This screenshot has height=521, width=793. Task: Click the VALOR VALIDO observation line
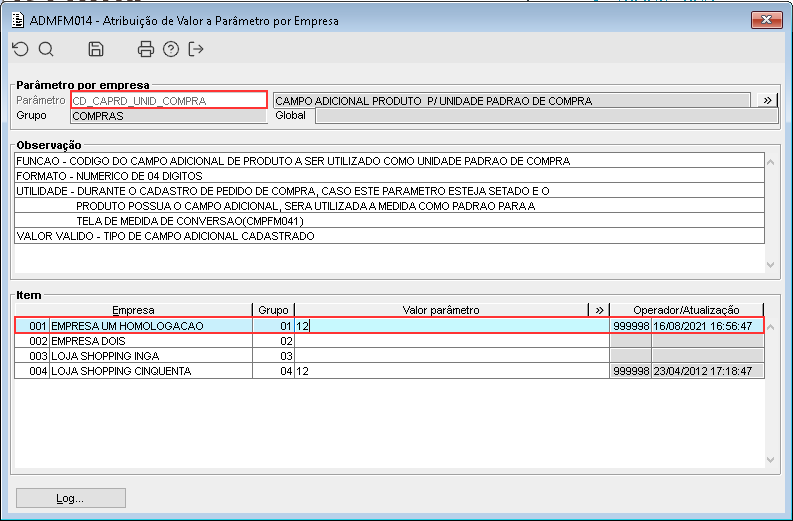pyautogui.click(x=389, y=236)
